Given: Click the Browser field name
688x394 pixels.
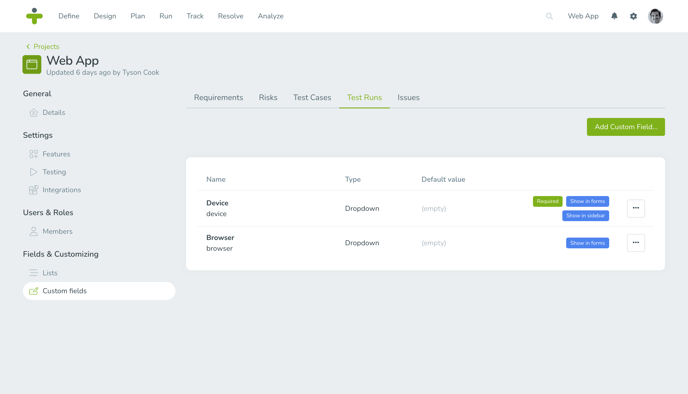Looking at the screenshot, I should (220, 238).
